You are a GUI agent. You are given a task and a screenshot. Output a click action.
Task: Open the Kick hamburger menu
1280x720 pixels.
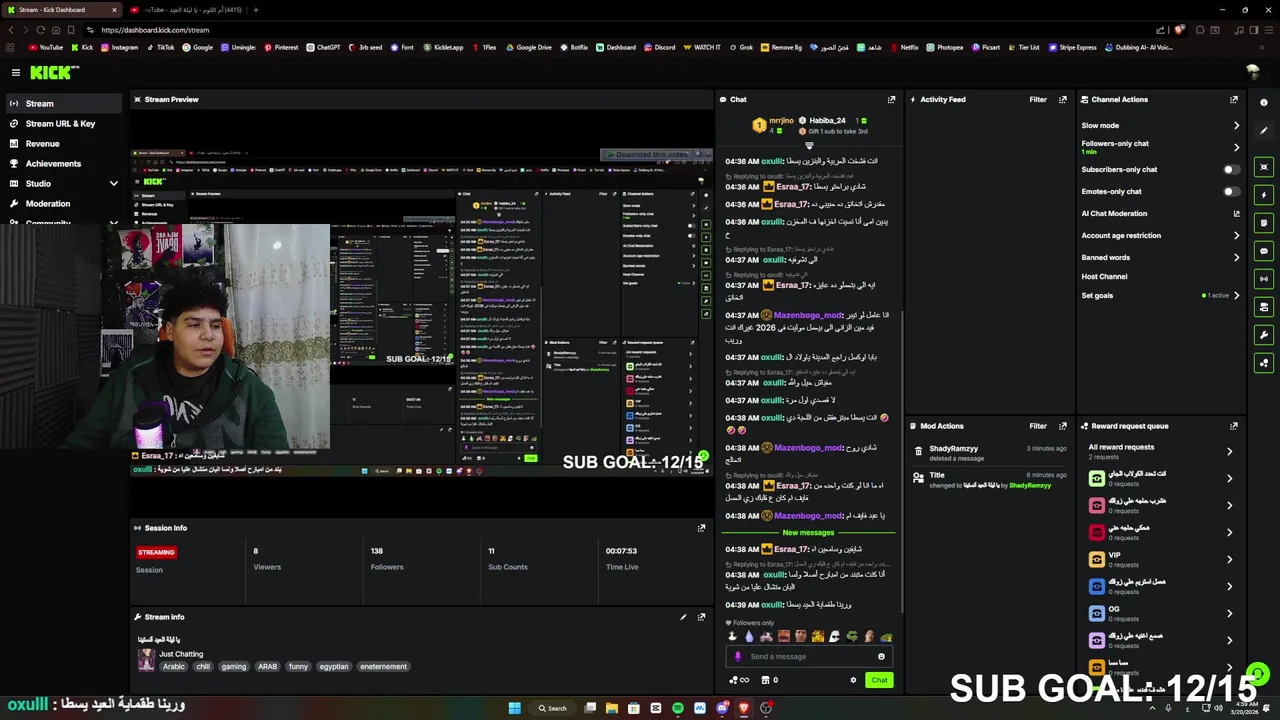pyautogui.click(x=16, y=72)
